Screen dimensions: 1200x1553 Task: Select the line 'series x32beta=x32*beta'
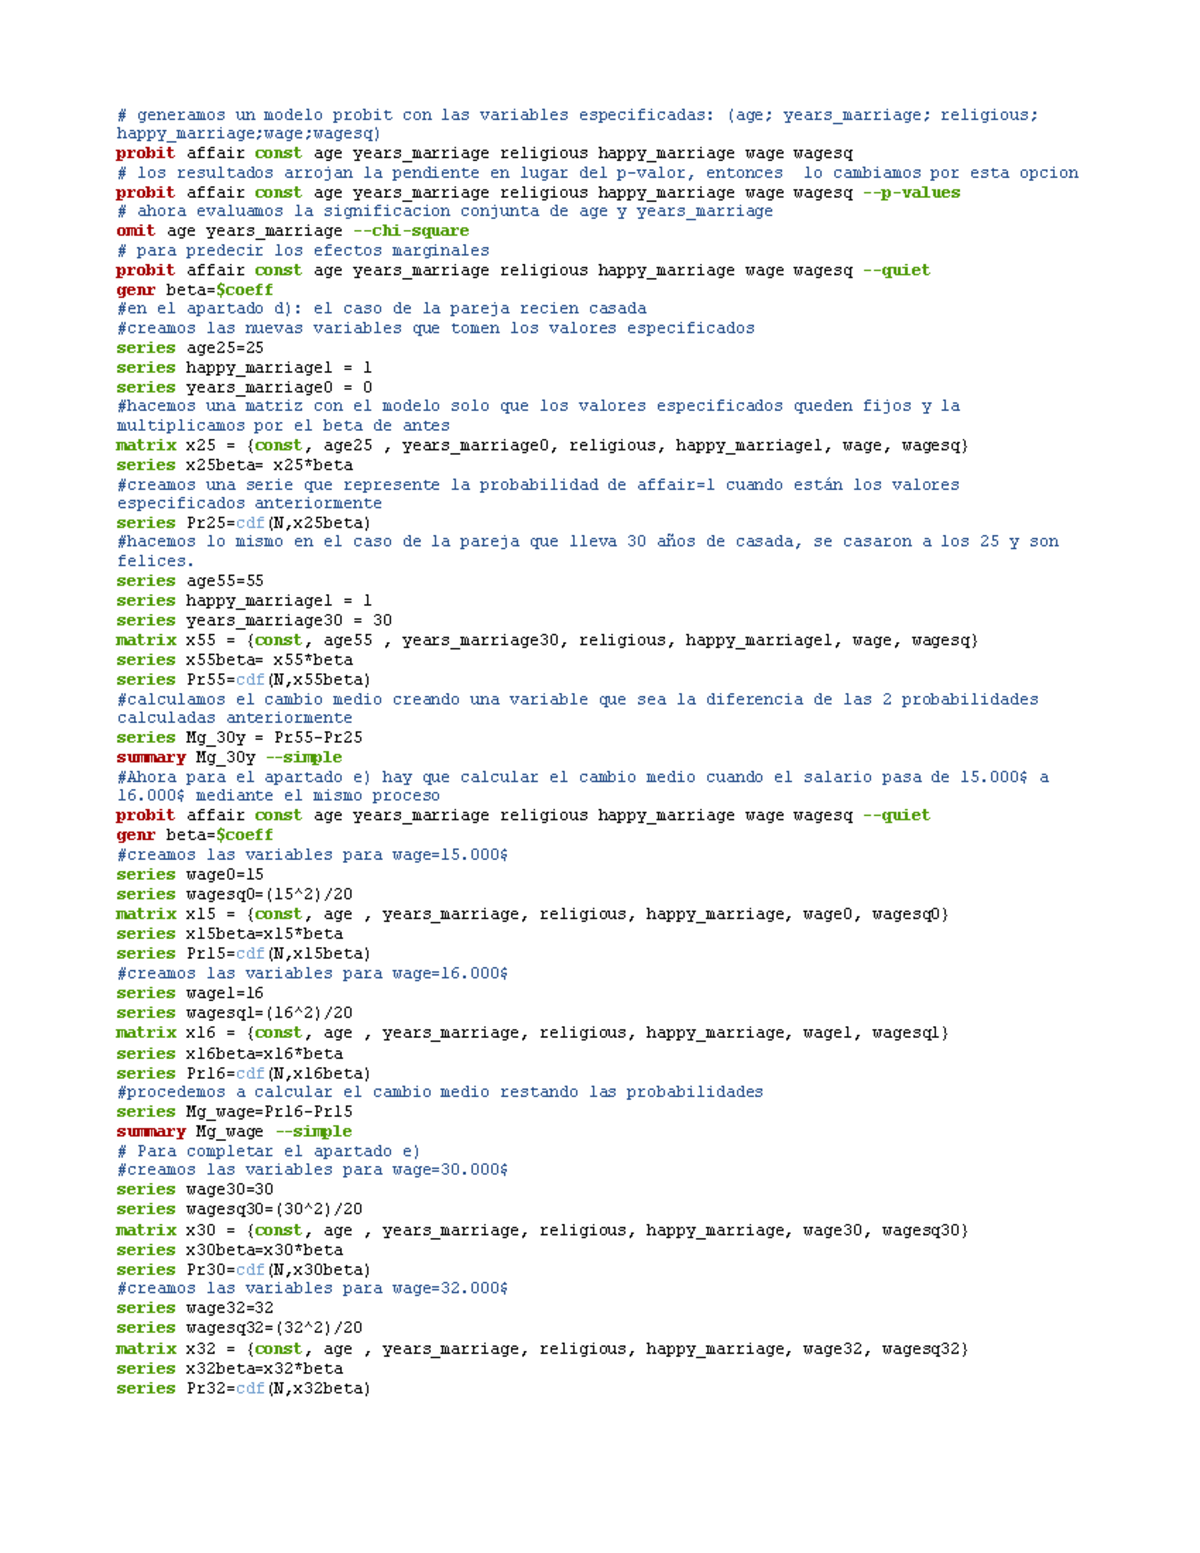229,1369
